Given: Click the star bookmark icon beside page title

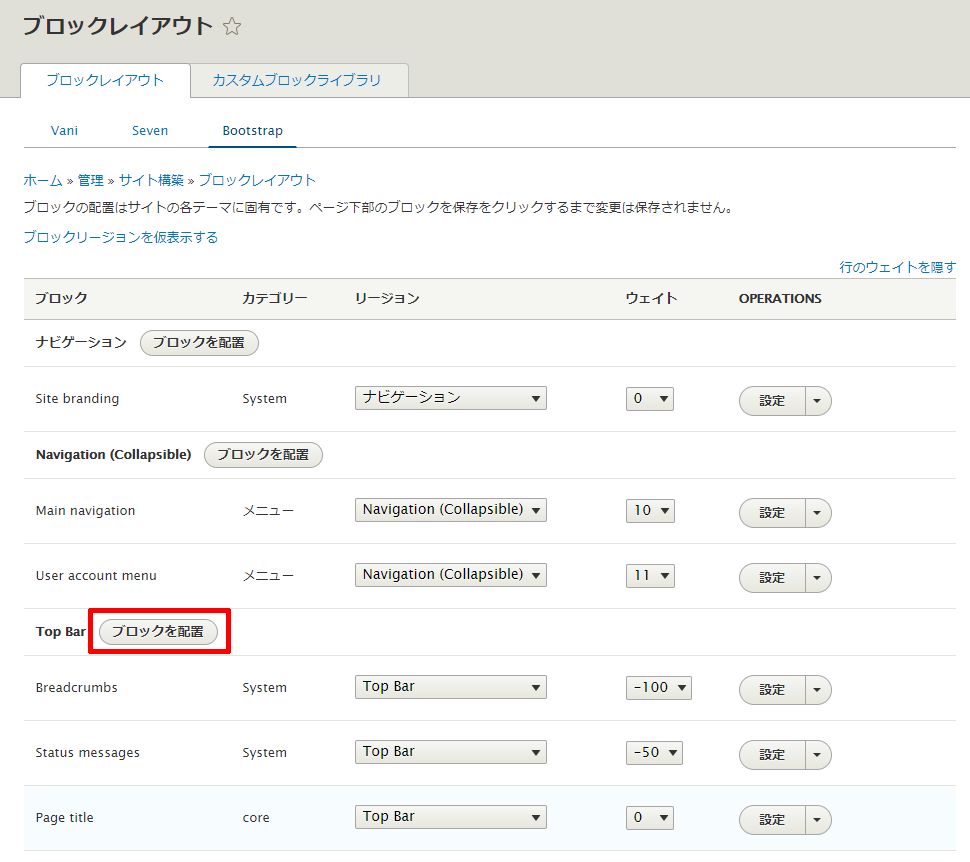Looking at the screenshot, I should (232, 27).
